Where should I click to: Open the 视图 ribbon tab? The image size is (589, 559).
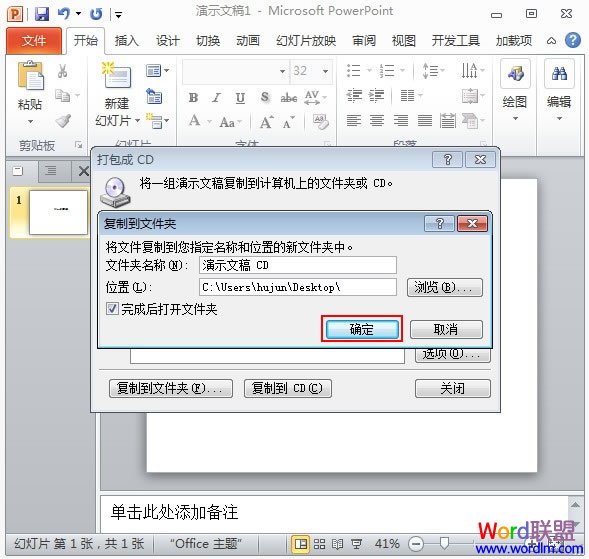tap(404, 41)
